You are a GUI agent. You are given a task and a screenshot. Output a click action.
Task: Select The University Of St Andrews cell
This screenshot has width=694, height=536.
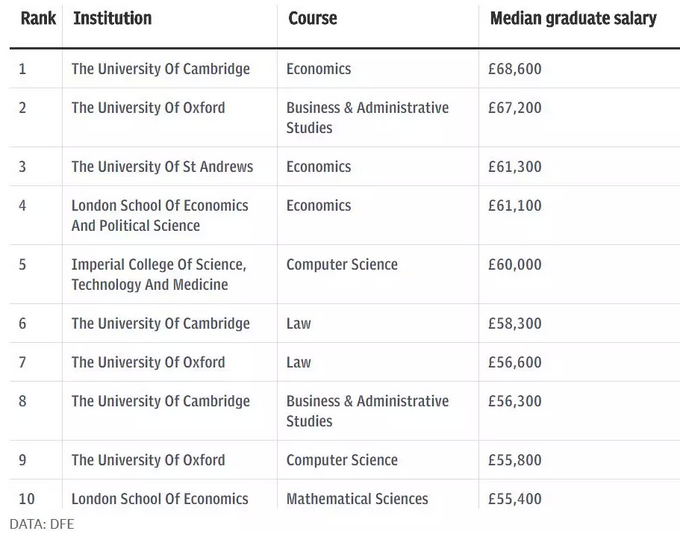click(x=162, y=167)
